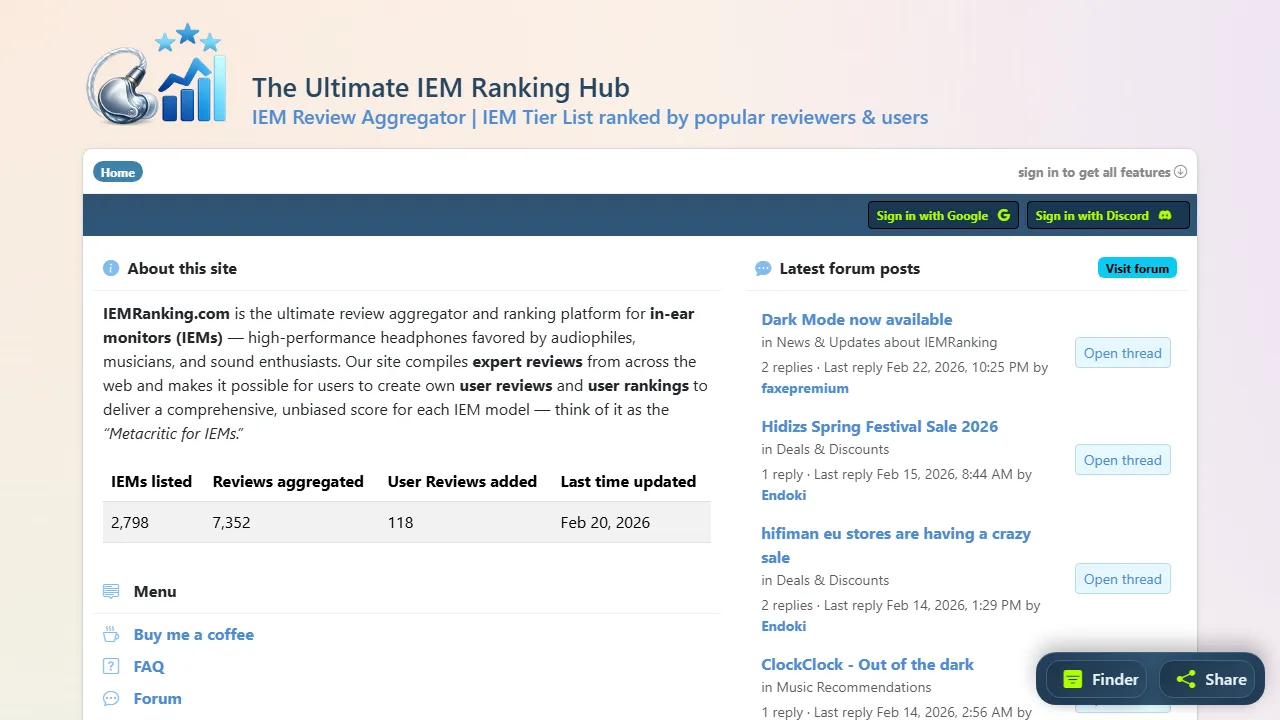Click the Buy me a coffee link
Viewport: 1280px width, 720px height.
tap(193, 634)
